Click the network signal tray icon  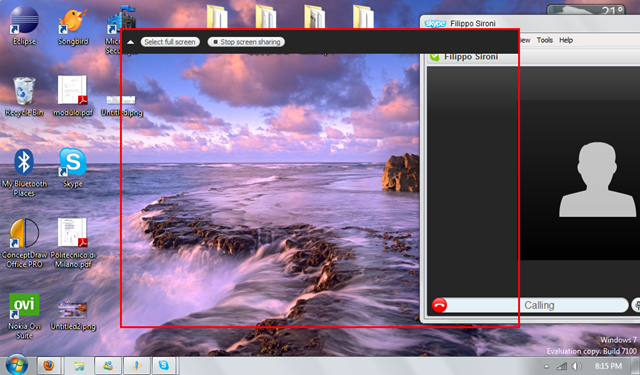562,366
